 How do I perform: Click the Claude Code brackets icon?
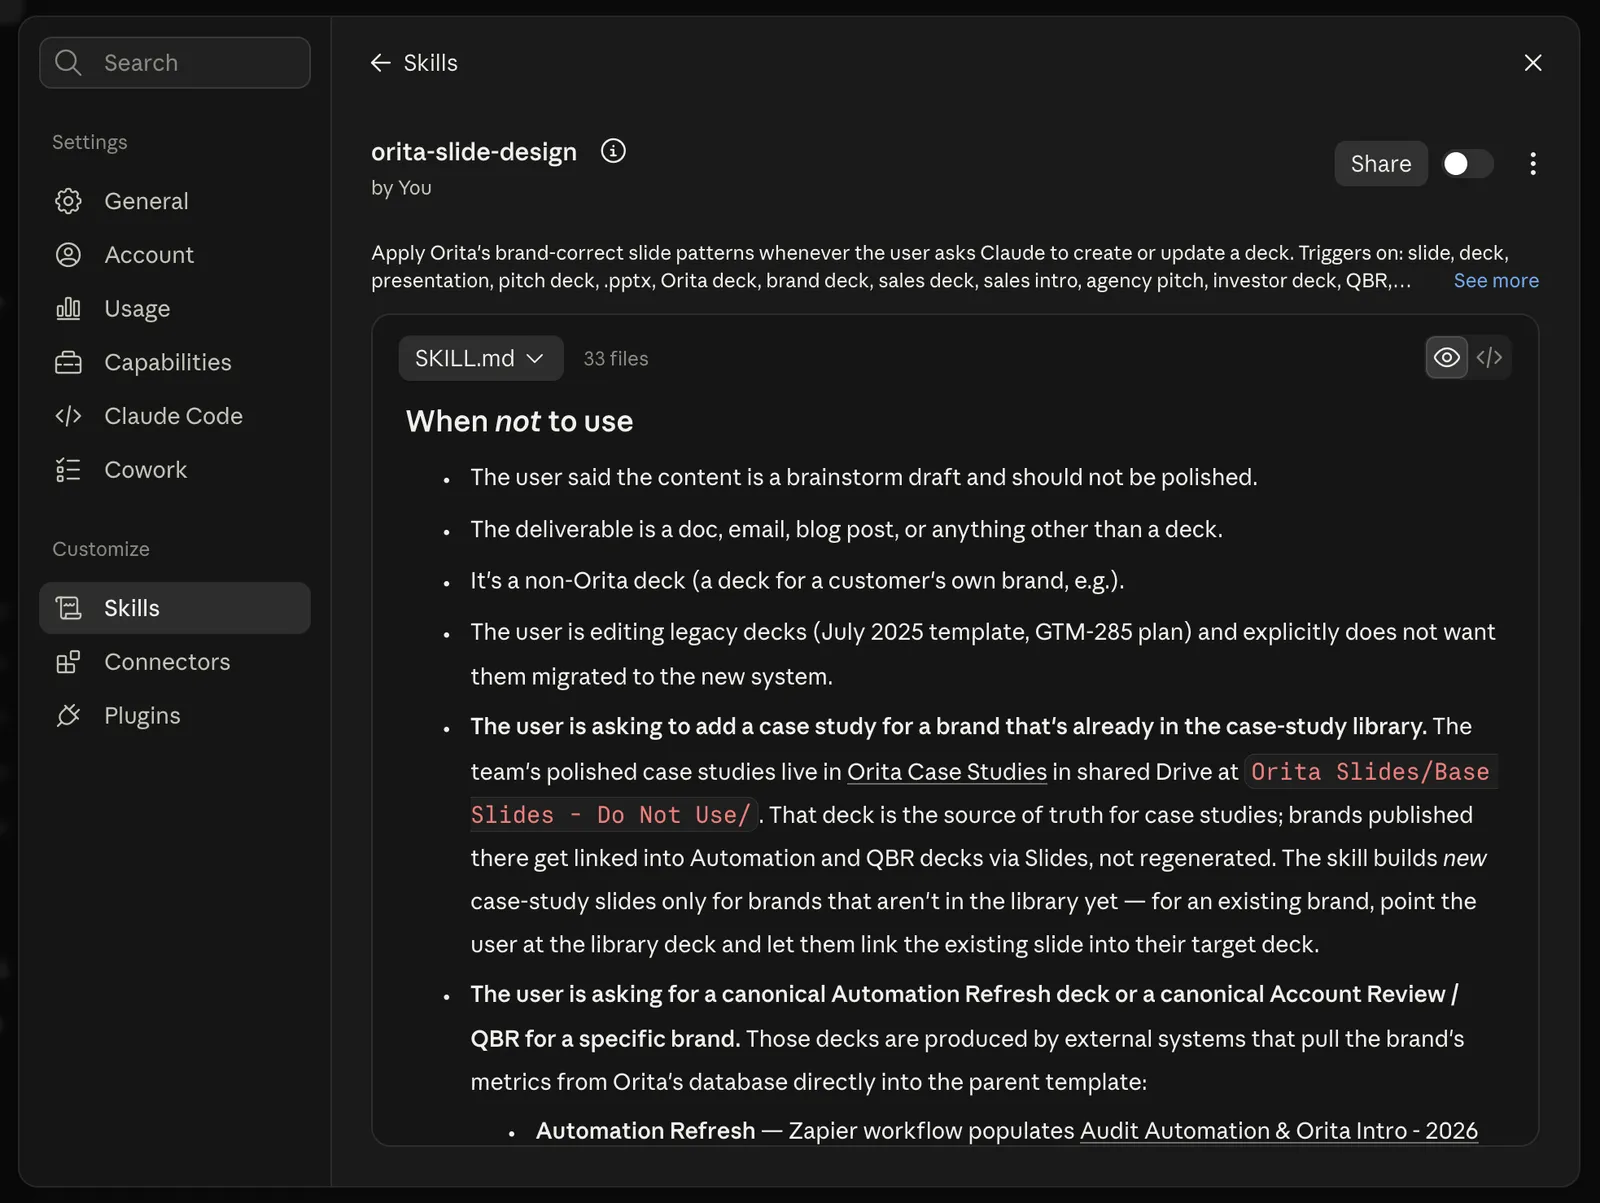coord(68,416)
